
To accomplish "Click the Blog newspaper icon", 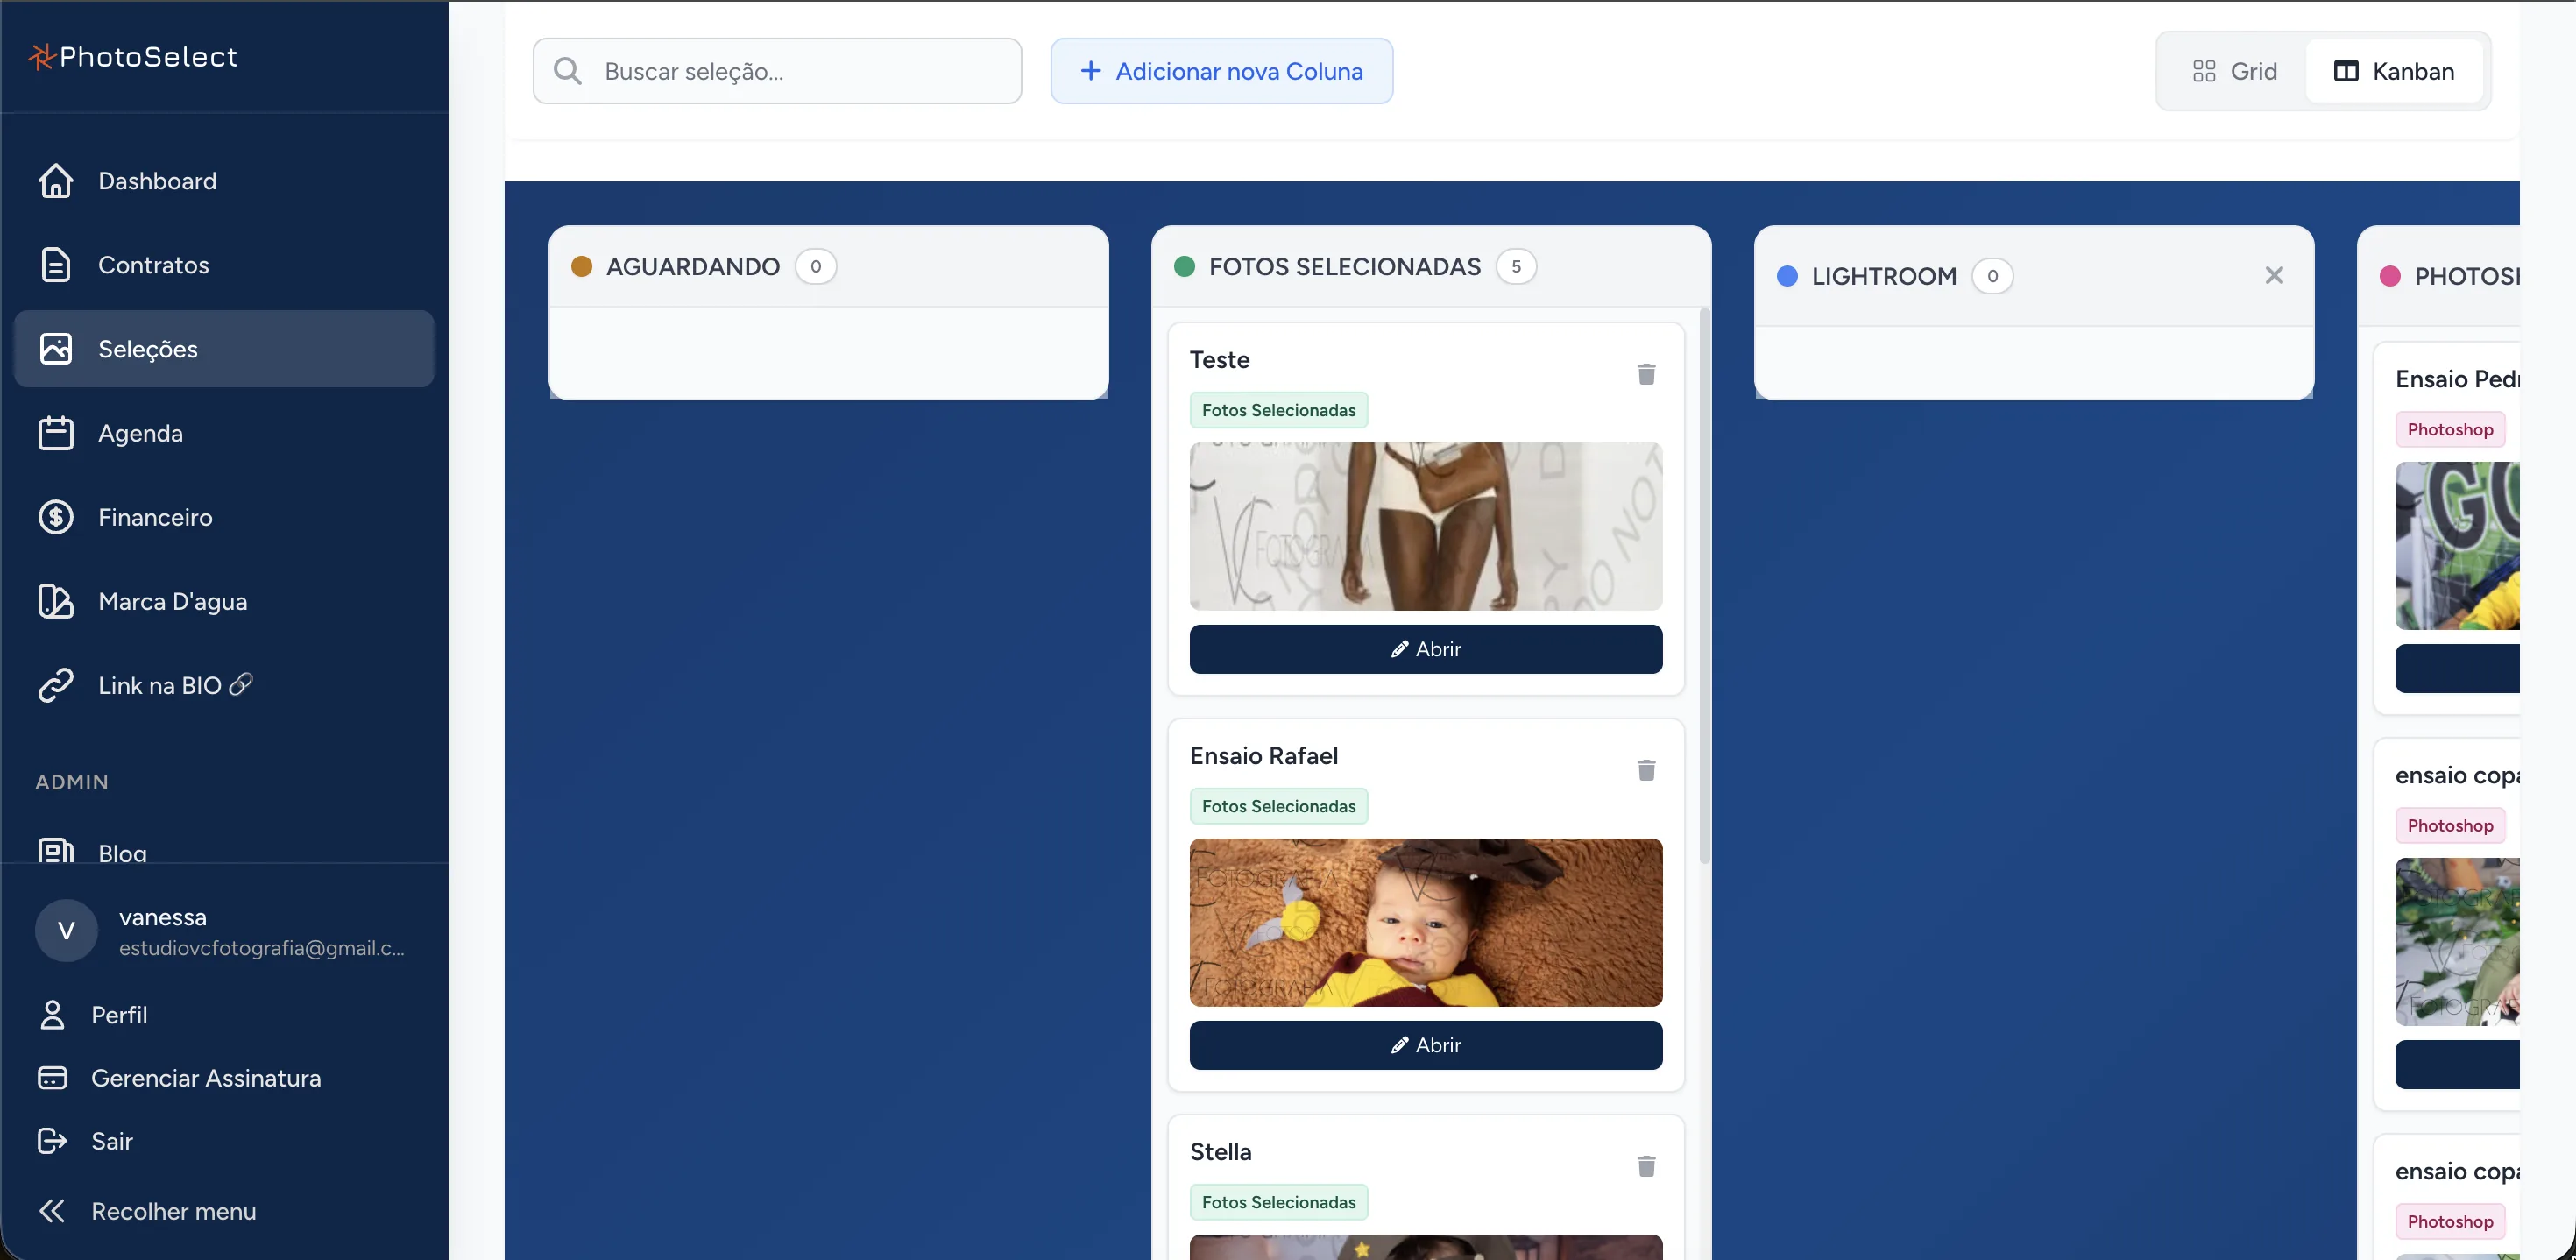I will 56,850.
